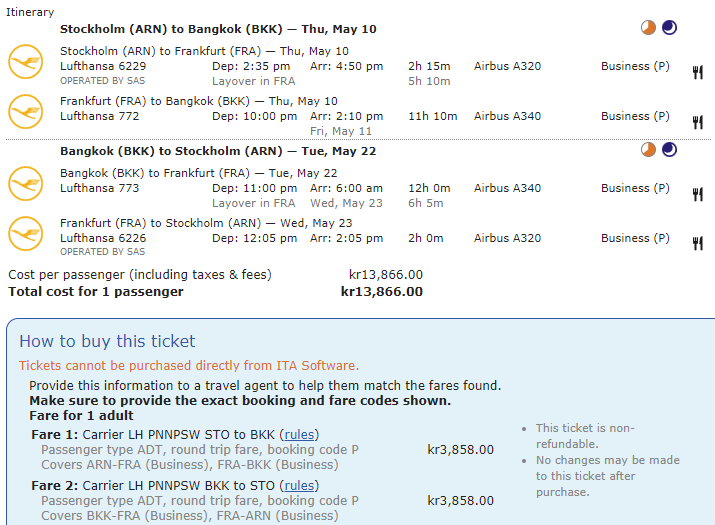Open the rules link for Fare 1

(300, 435)
